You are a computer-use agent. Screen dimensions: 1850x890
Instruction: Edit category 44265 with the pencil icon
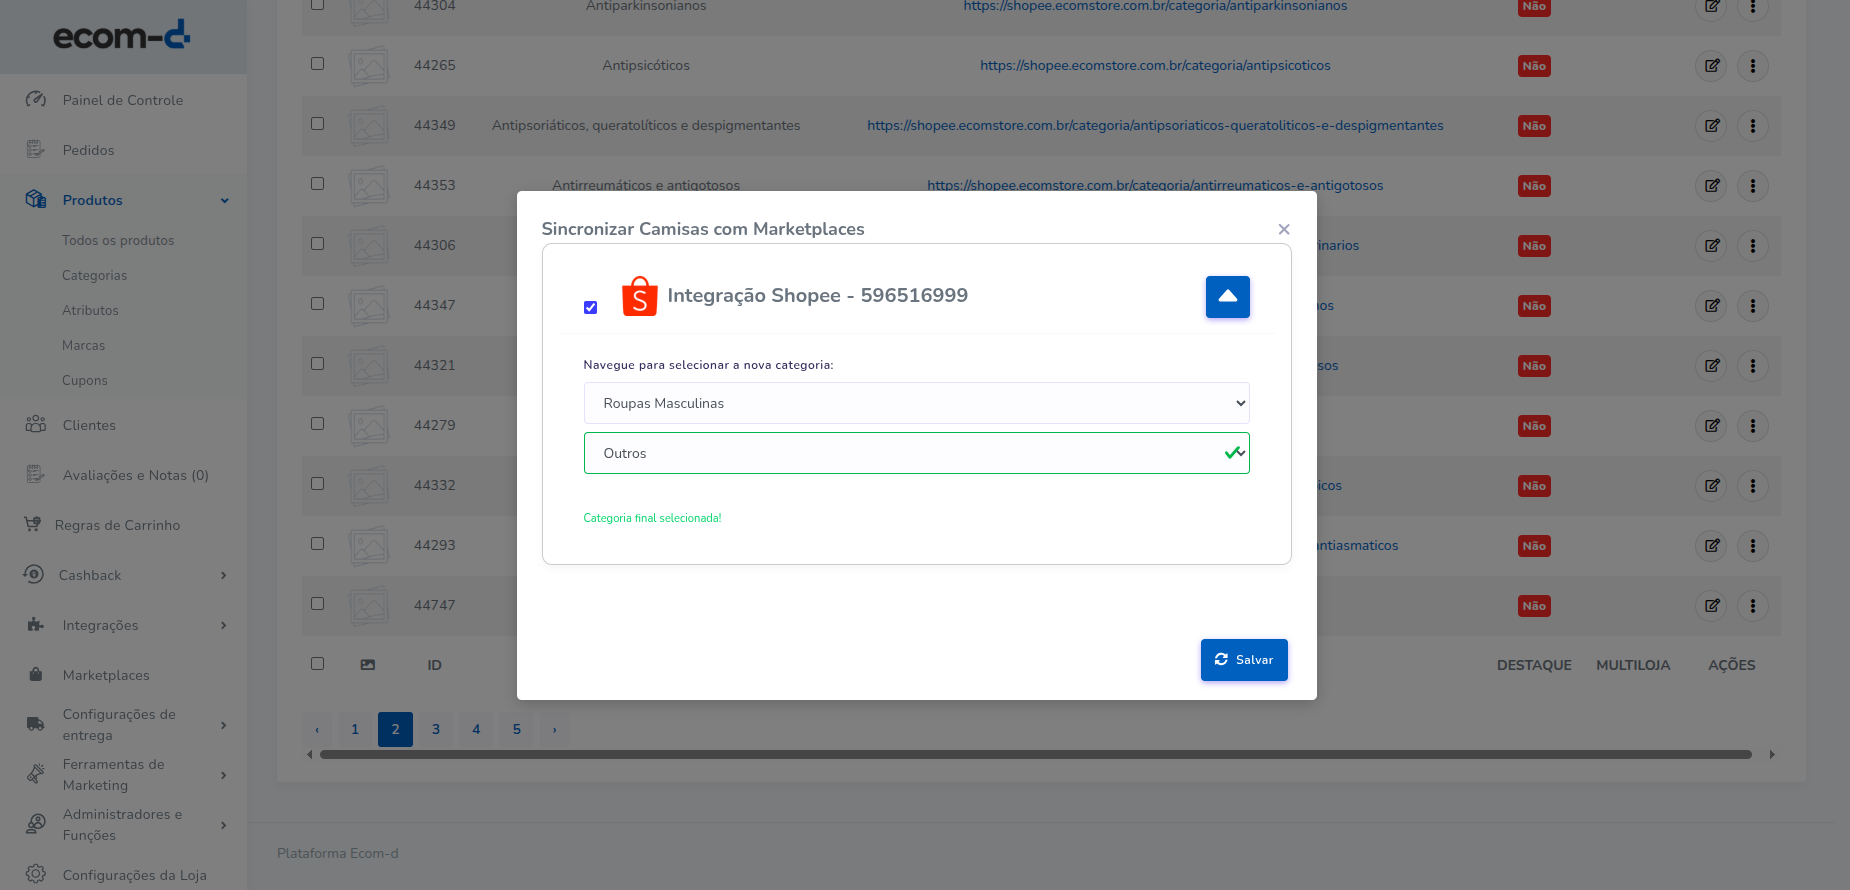pyautogui.click(x=1712, y=66)
